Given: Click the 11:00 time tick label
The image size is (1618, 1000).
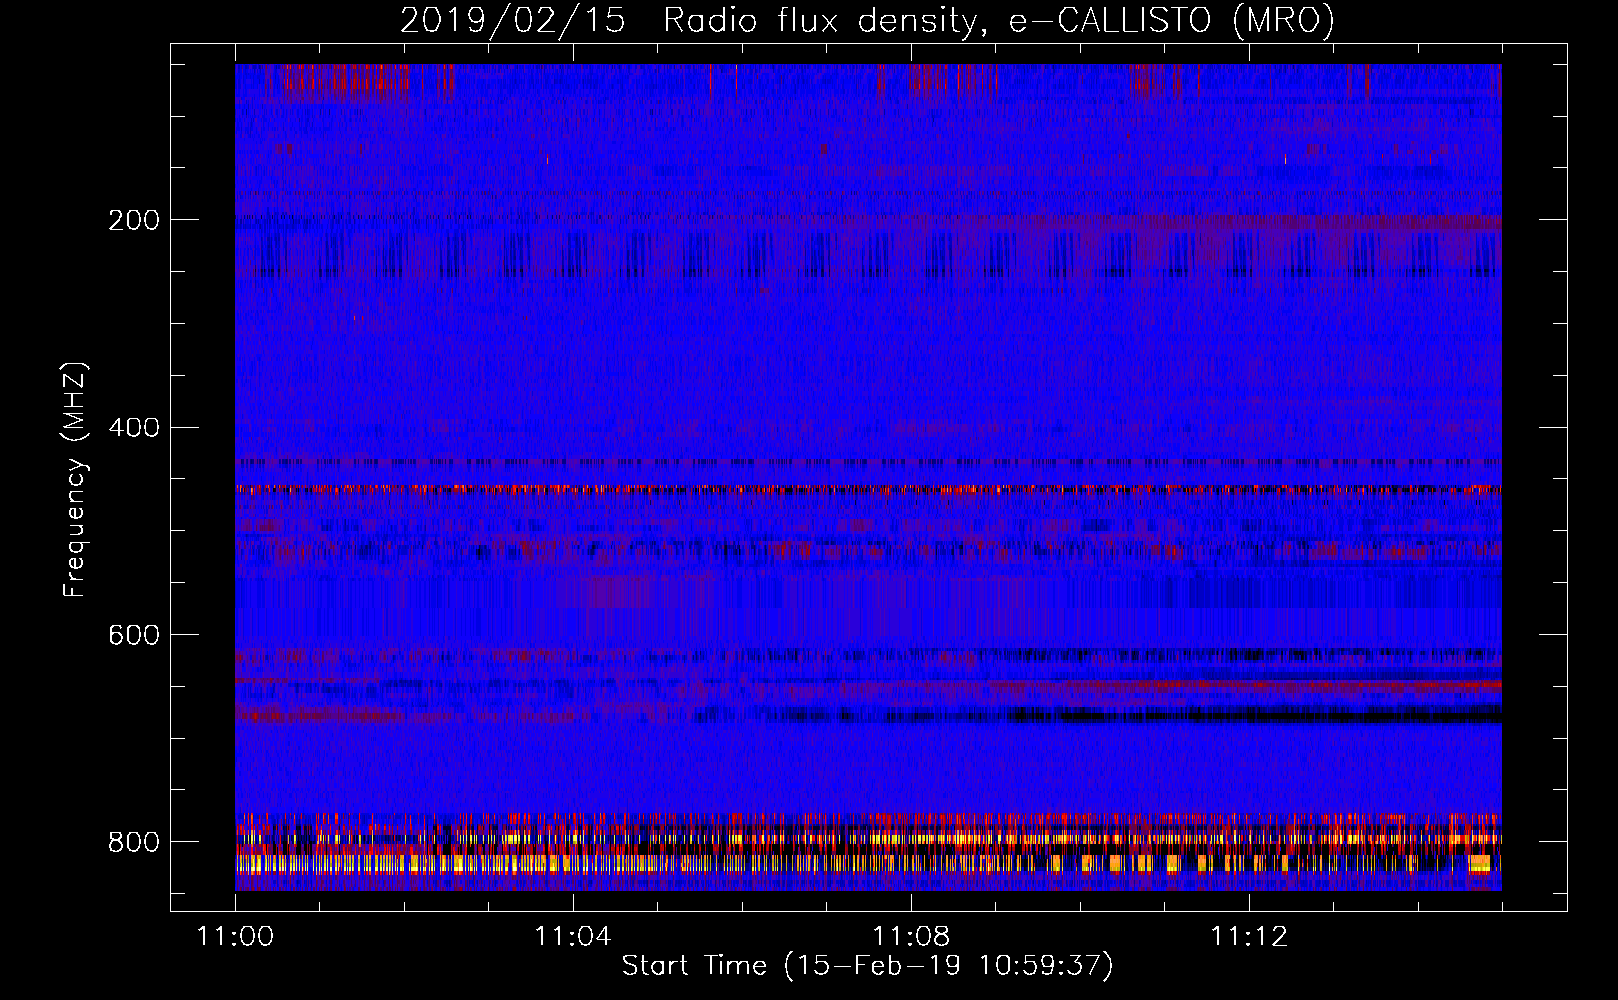Looking at the screenshot, I should [x=235, y=936].
